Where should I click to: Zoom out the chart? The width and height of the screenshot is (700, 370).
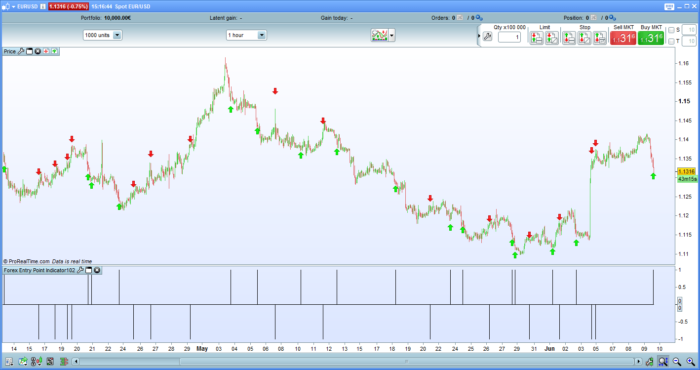(x=677, y=362)
